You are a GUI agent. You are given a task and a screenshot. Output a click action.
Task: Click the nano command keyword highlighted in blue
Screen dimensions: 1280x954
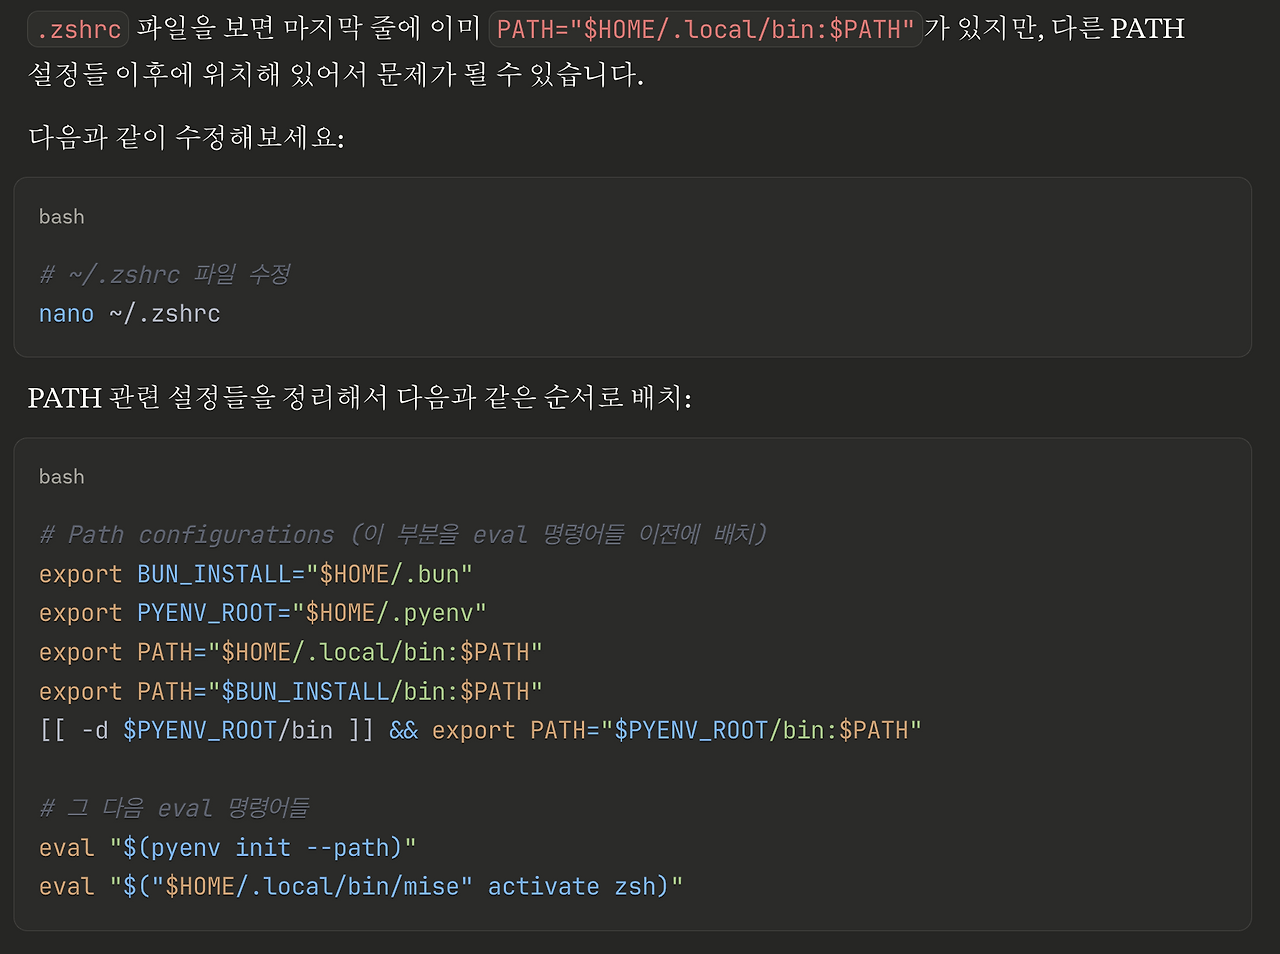point(65,313)
